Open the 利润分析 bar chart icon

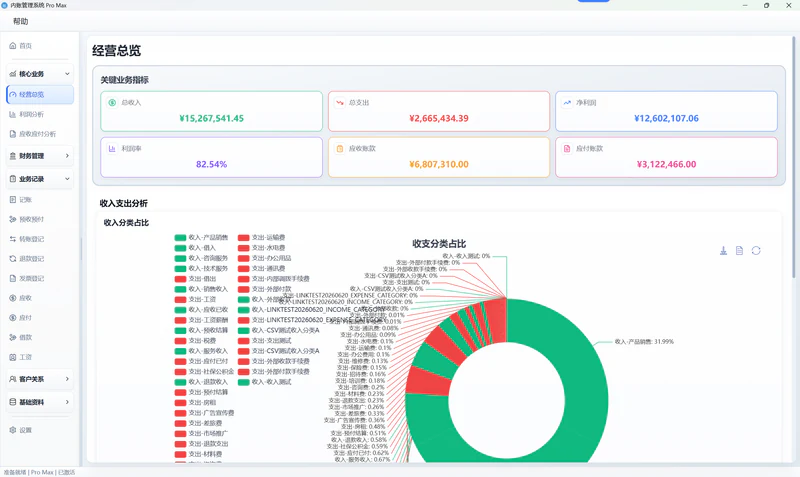pyautogui.click(x=13, y=114)
